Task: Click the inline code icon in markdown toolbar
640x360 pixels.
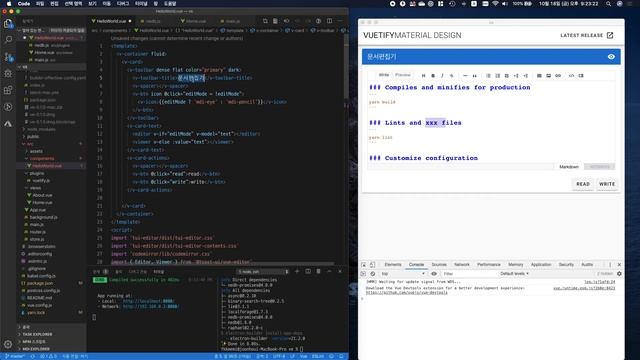Action: (571, 76)
